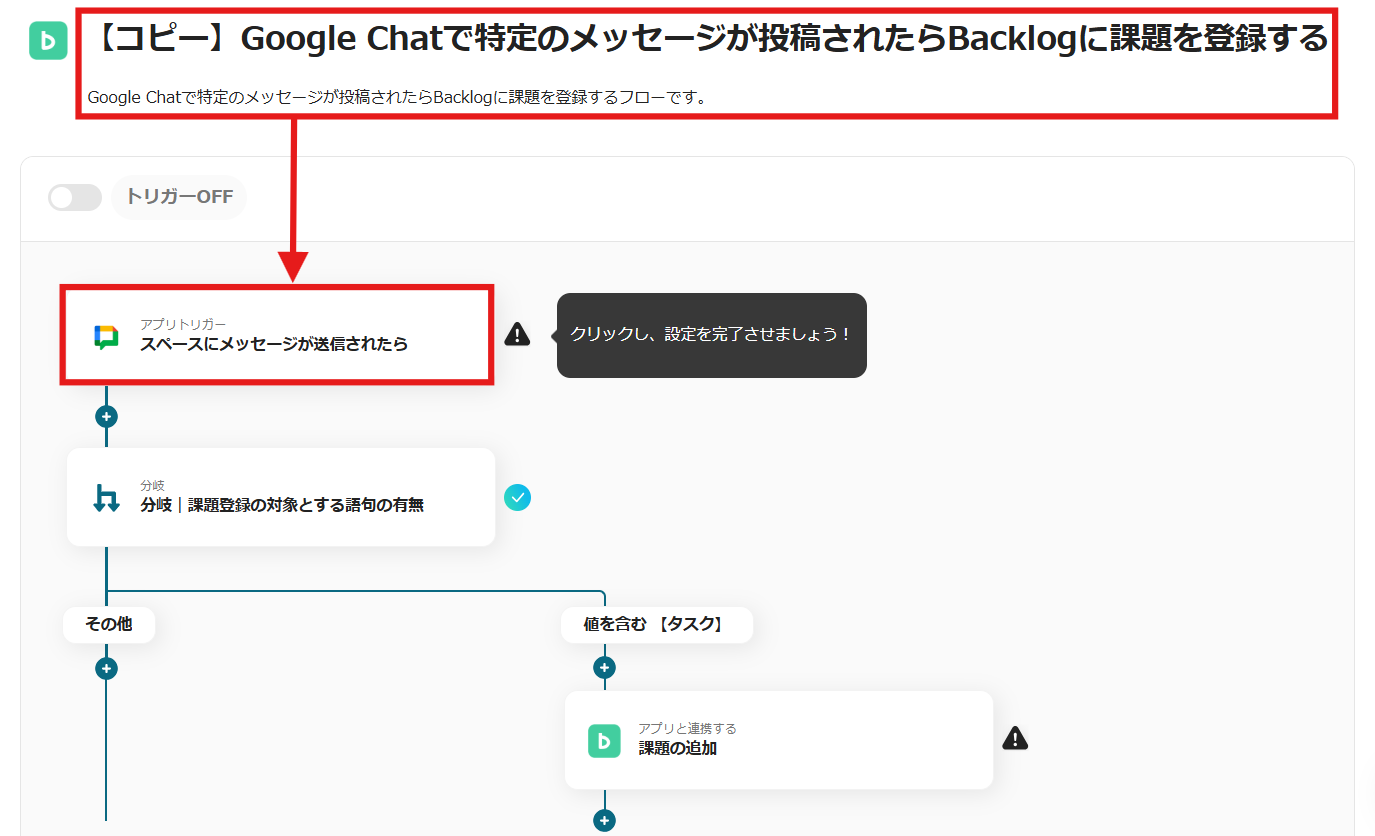Add a step with the plus under その他
The image size is (1375, 836).
click(x=106, y=668)
